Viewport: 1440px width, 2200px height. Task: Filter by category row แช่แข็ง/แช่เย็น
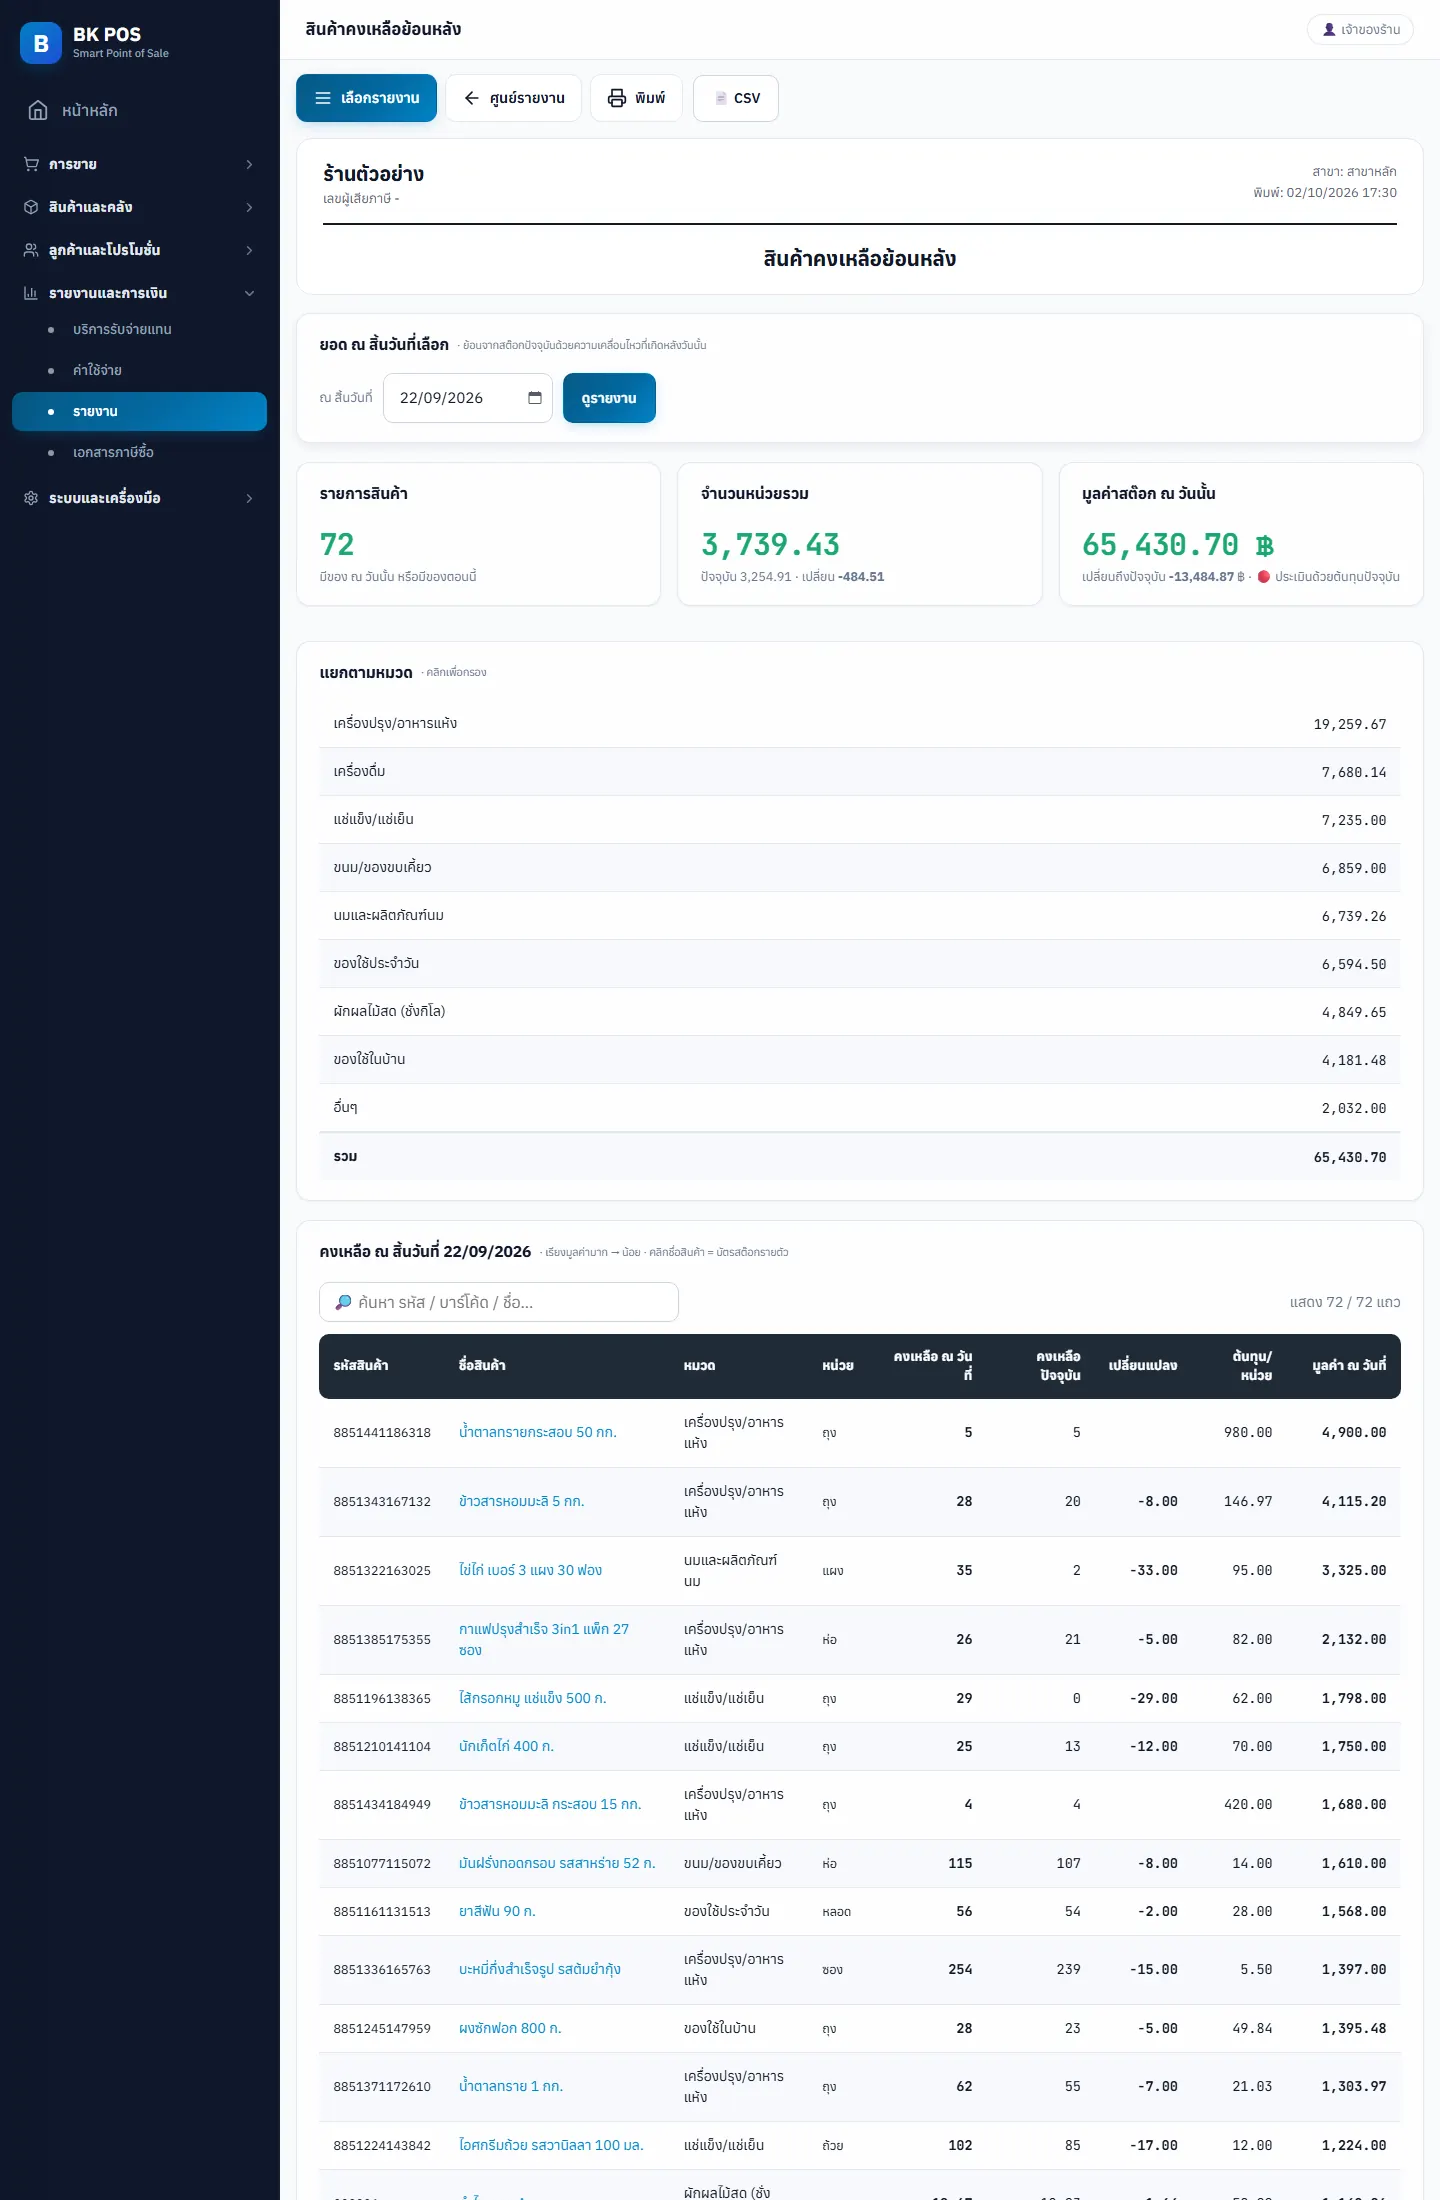[x=860, y=820]
